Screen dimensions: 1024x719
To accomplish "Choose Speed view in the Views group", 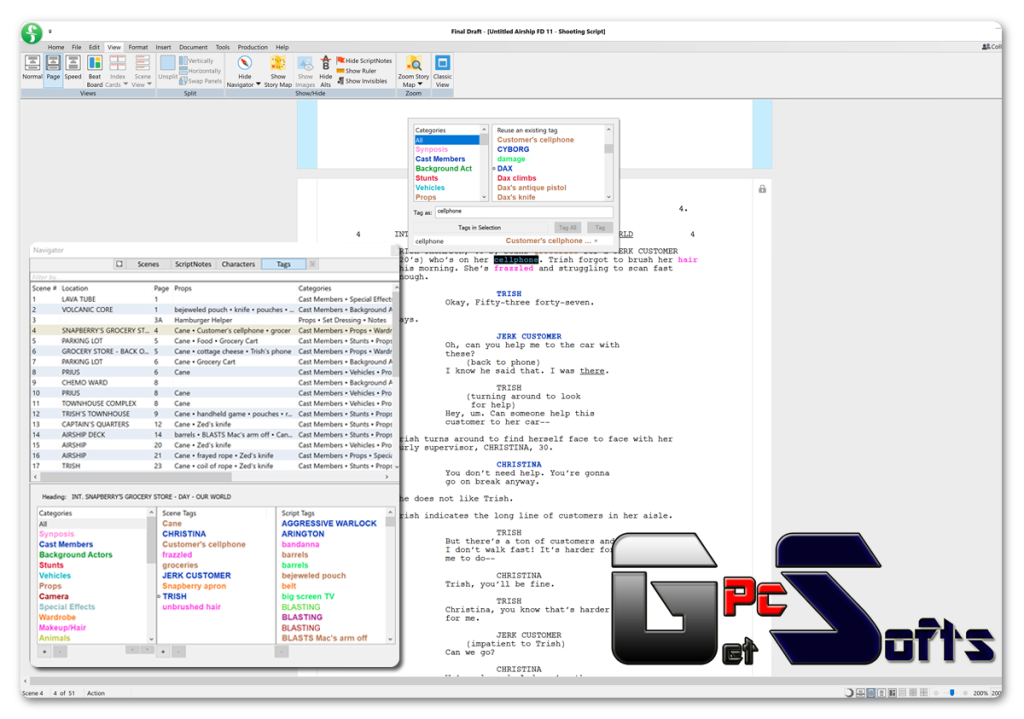I will coord(73,68).
